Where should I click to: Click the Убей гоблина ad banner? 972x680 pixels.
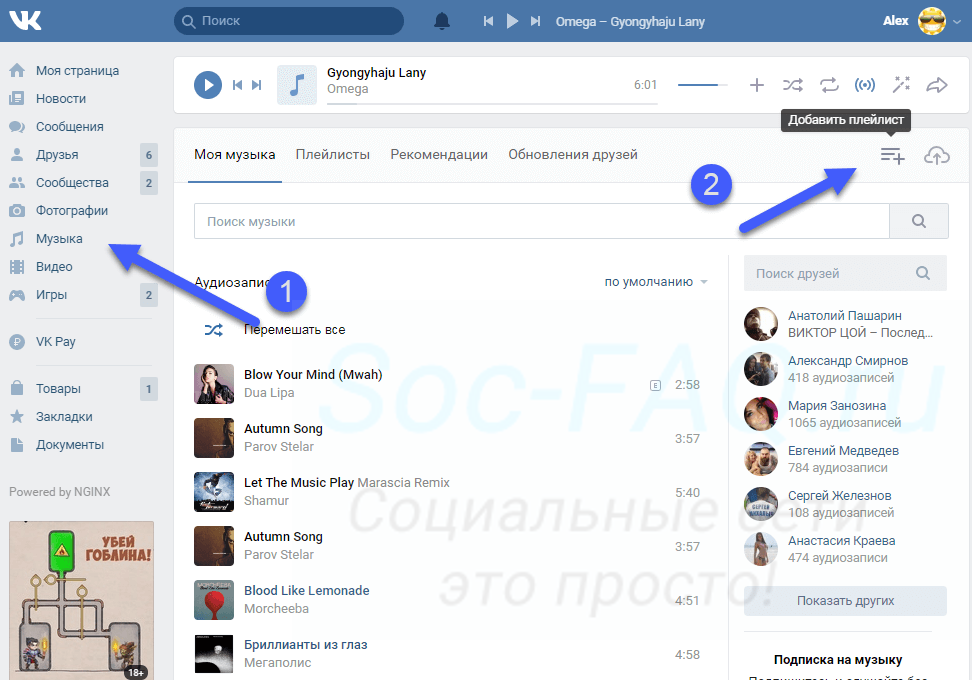(x=81, y=600)
